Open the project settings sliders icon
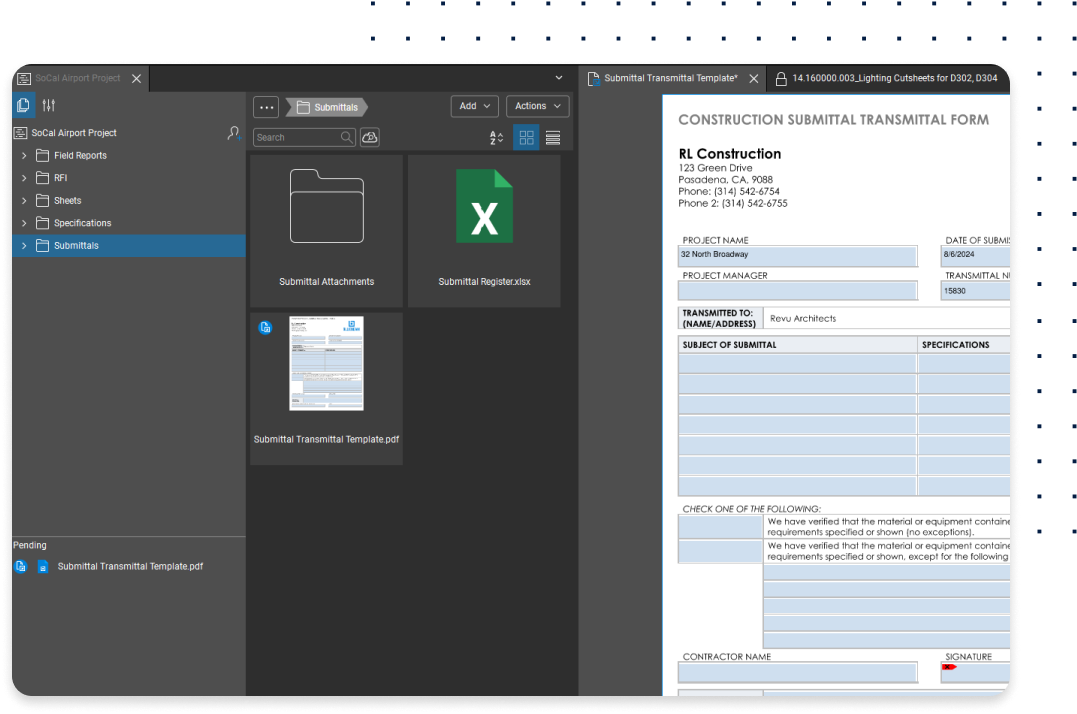The image size is (1077, 714). tap(49, 105)
